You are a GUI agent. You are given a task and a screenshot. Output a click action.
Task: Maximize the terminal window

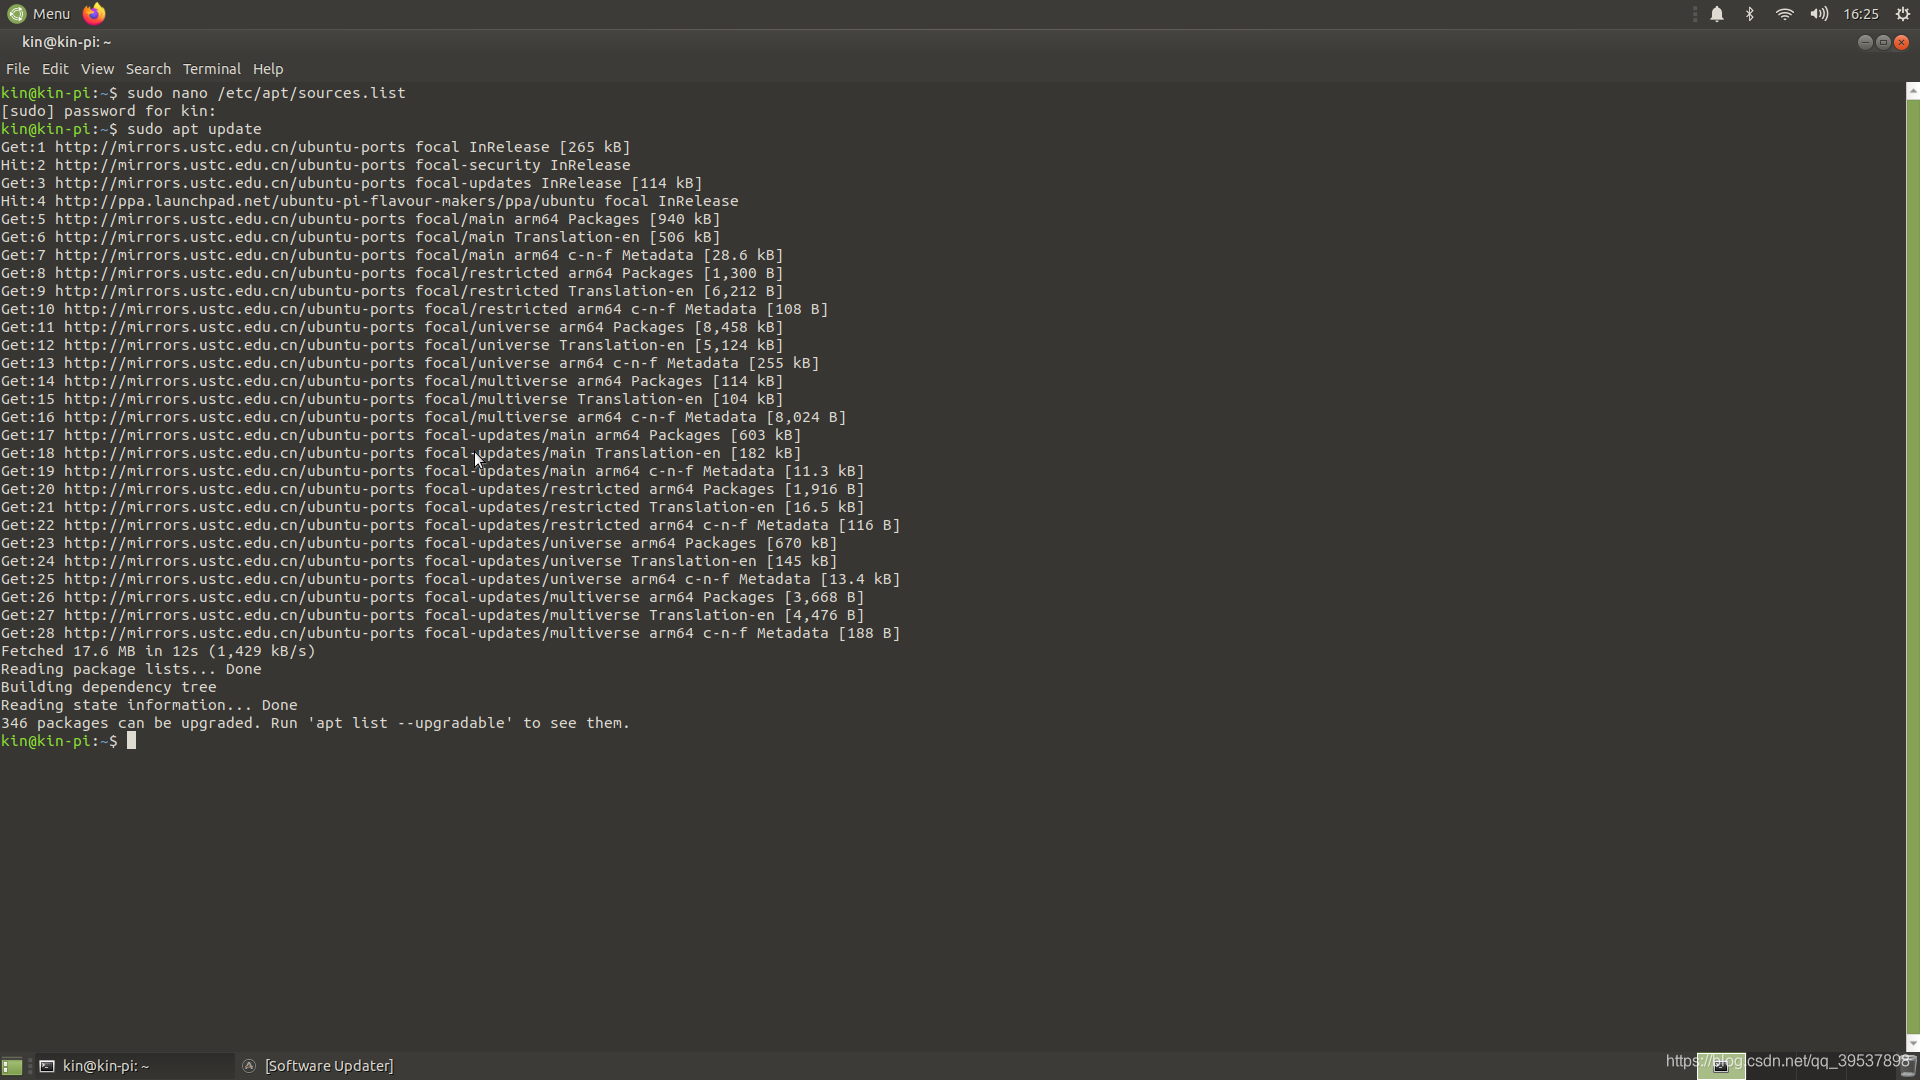[1883, 42]
